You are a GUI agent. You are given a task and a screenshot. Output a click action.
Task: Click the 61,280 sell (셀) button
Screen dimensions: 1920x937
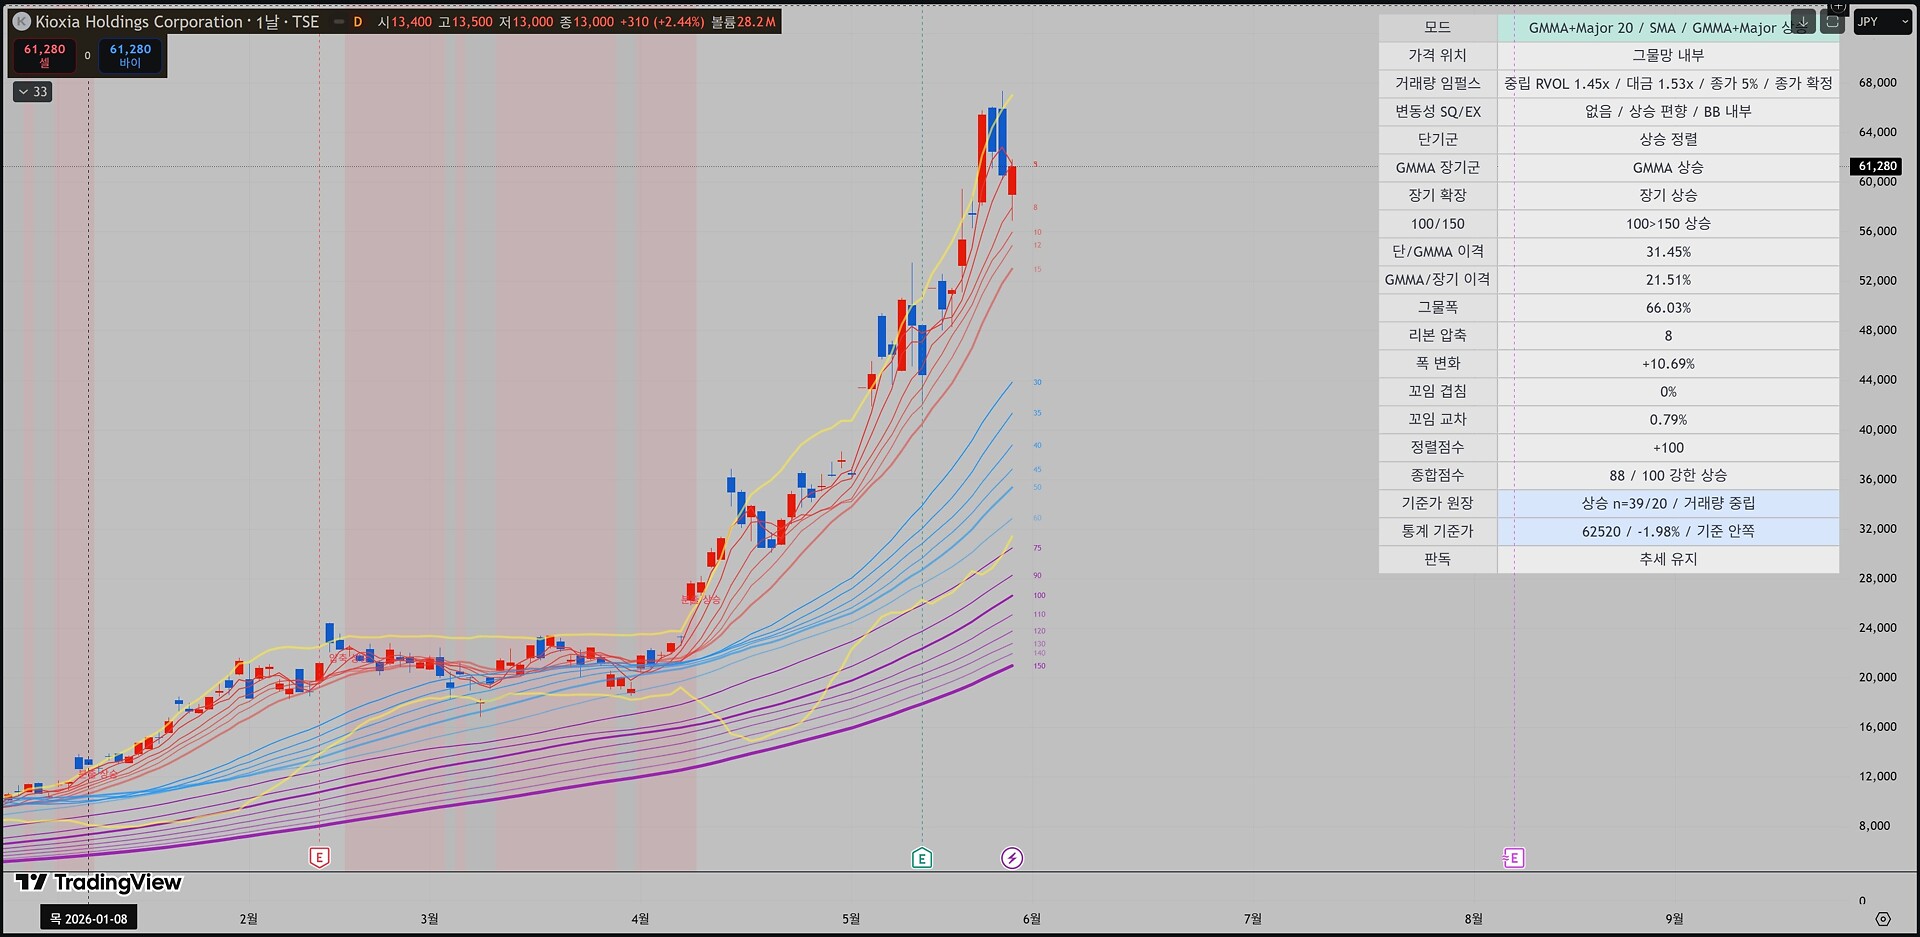click(x=45, y=55)
